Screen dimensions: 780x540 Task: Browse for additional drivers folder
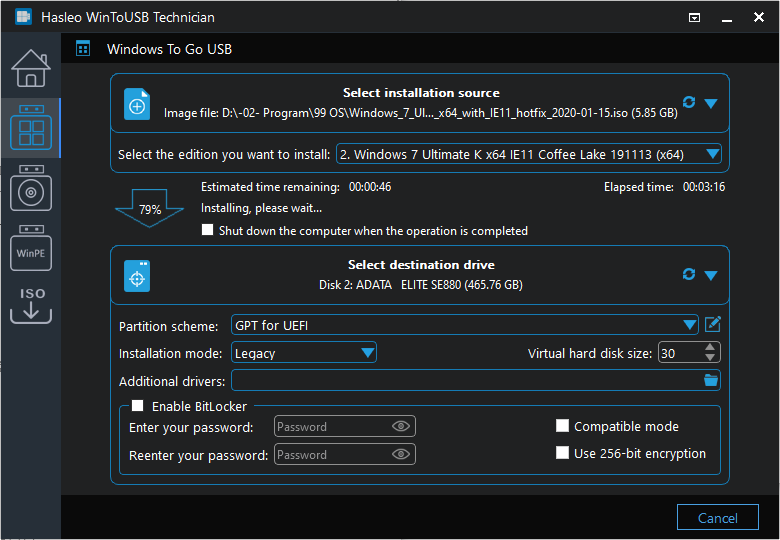coord(711,380)
